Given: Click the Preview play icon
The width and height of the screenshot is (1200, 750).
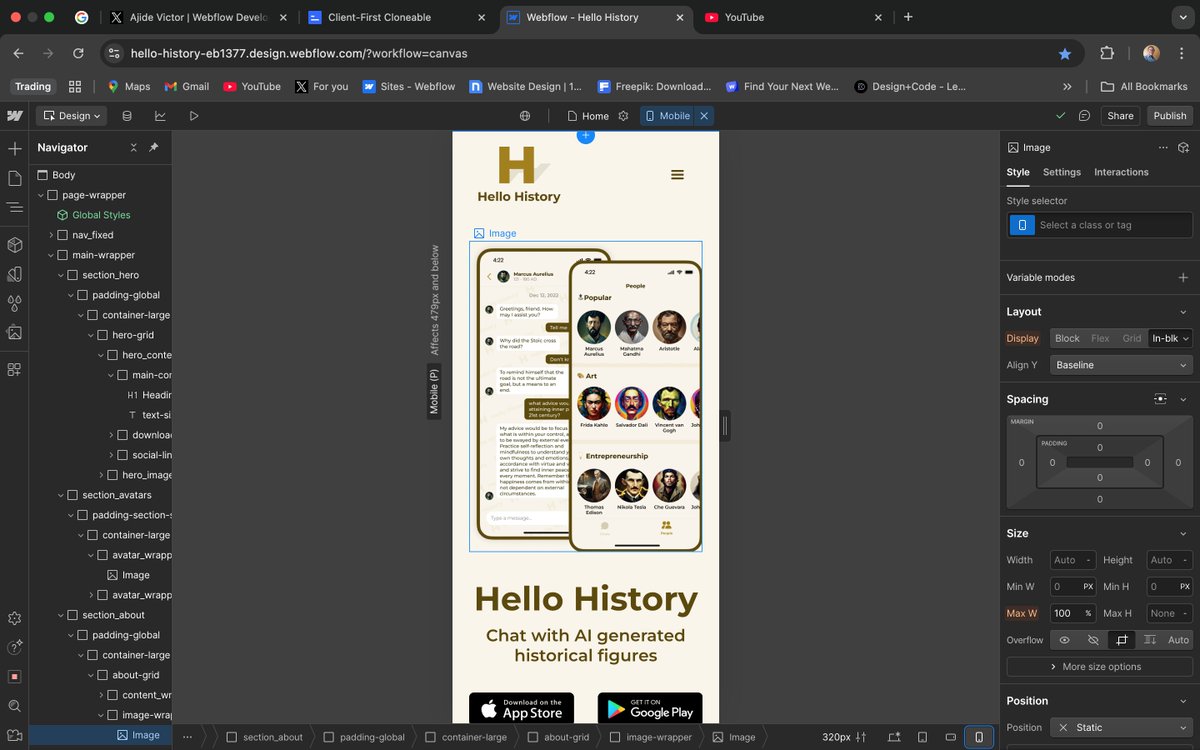Looking at the screenshot, I should [x=194, y=116].
